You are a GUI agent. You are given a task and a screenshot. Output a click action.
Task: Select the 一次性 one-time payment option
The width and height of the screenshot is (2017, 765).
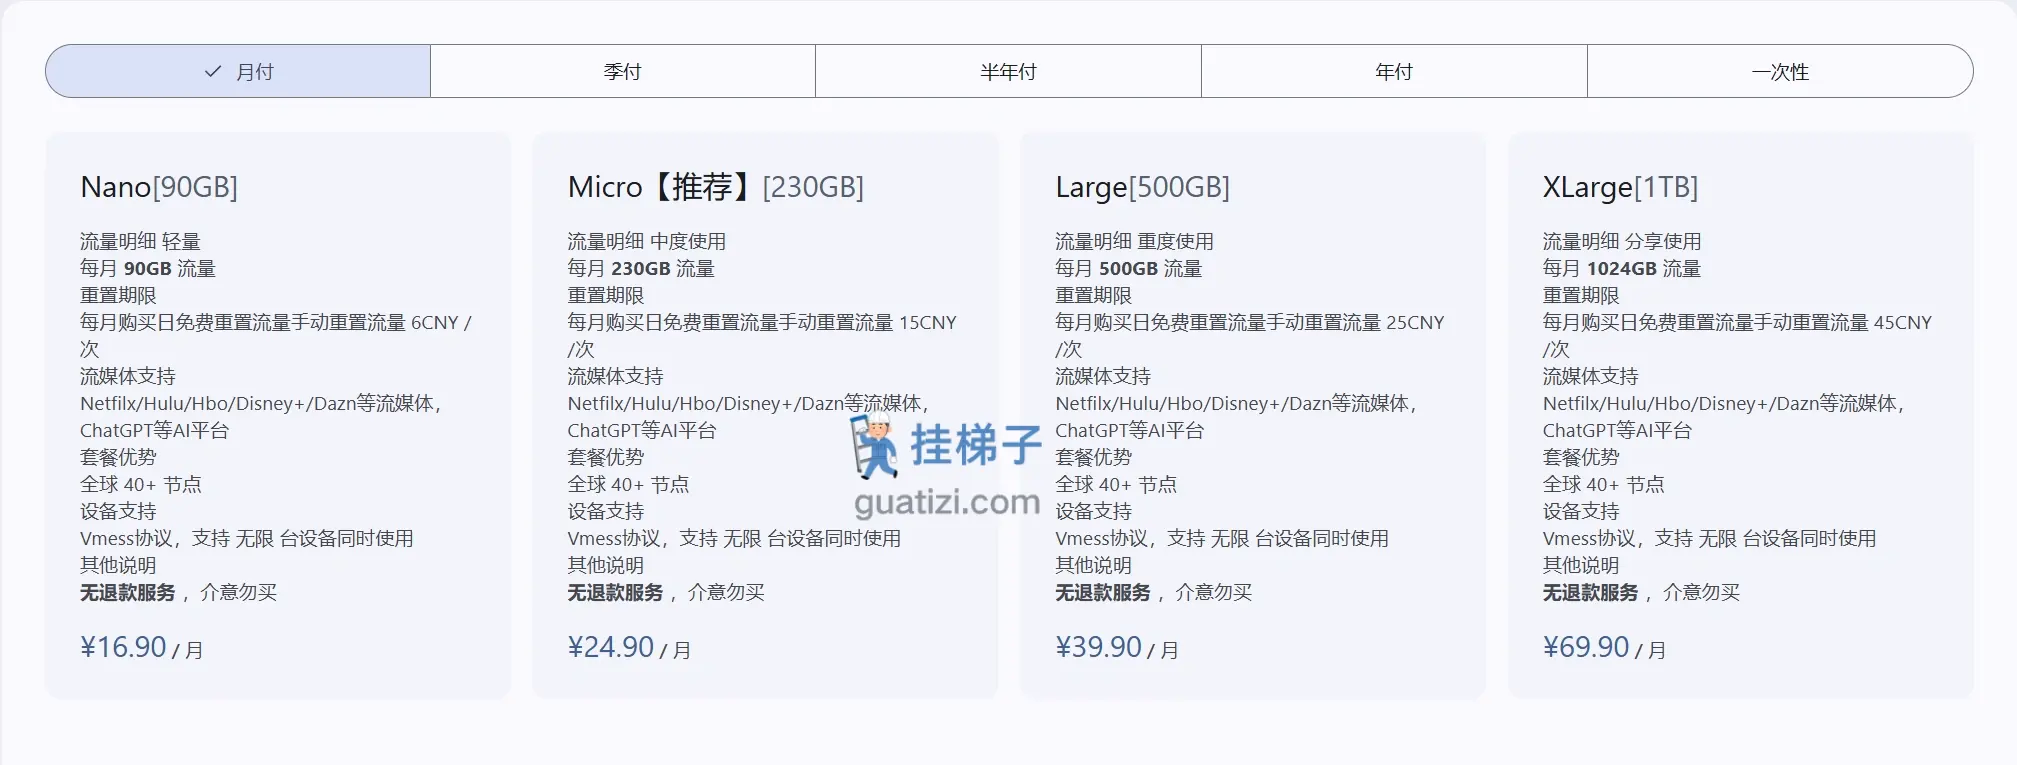click(1780, 72)
